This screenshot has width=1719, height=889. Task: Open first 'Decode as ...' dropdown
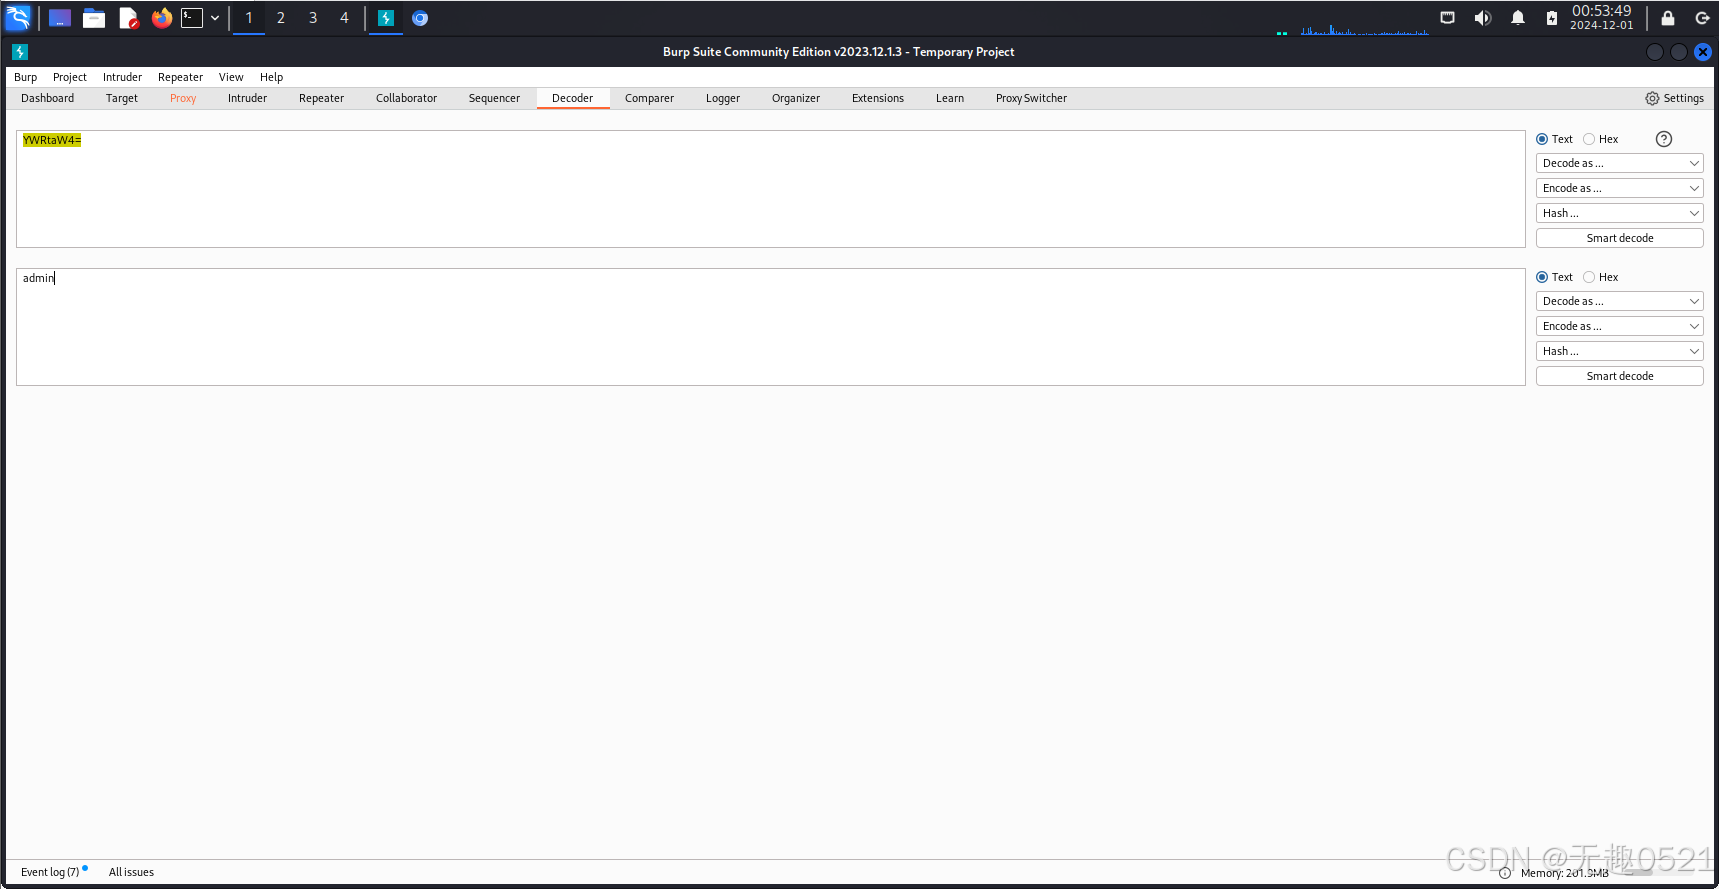(1620, 163)
